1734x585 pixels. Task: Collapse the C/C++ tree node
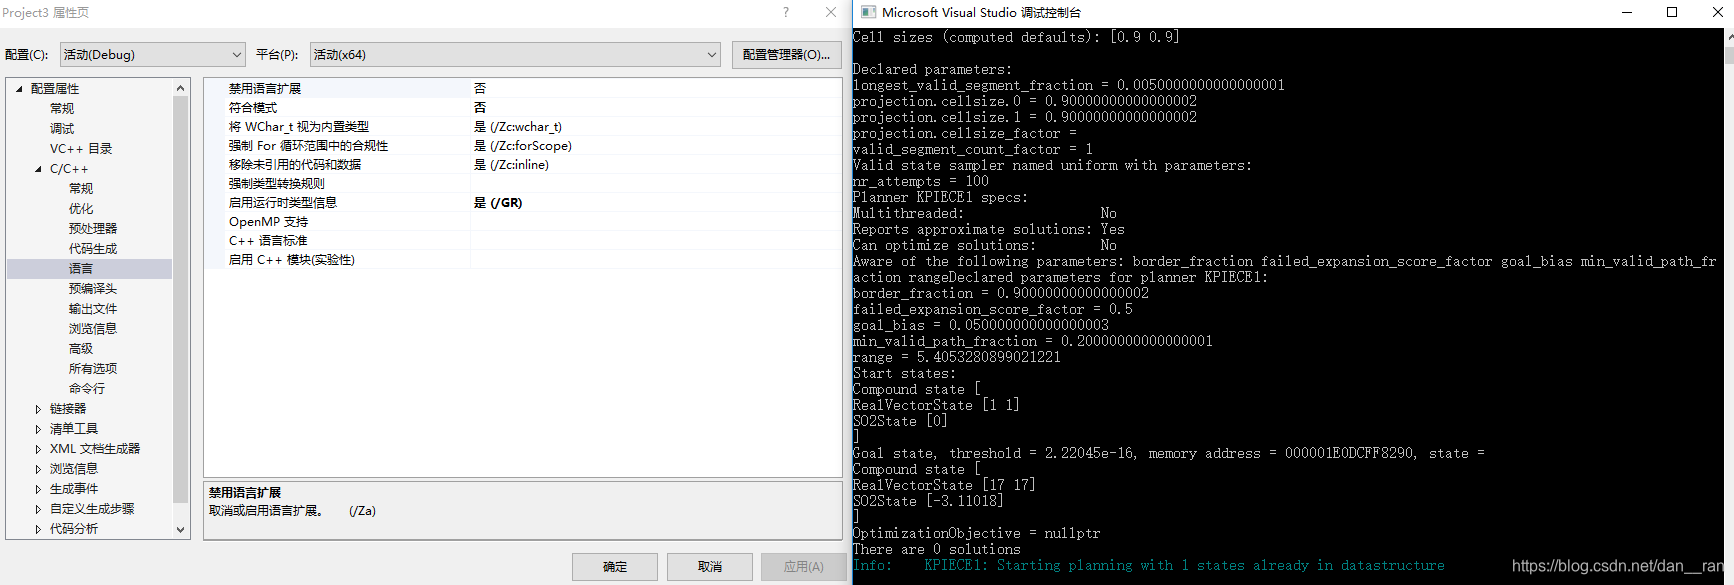[38, 169]
